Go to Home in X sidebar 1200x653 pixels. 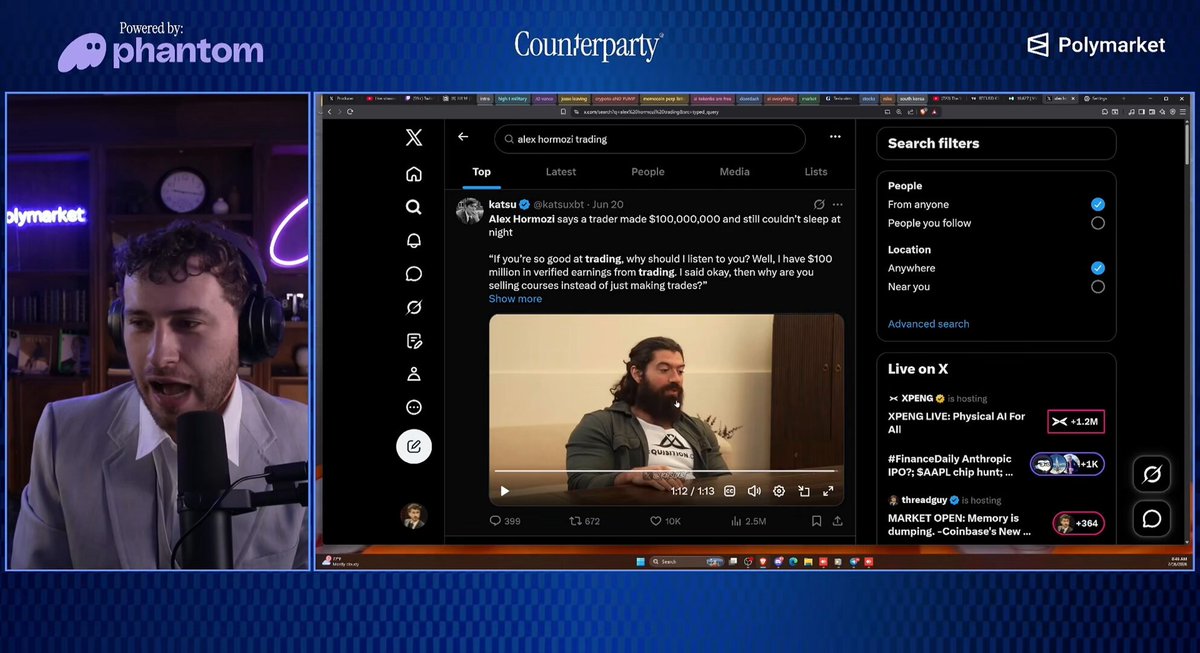coord(413,174)
